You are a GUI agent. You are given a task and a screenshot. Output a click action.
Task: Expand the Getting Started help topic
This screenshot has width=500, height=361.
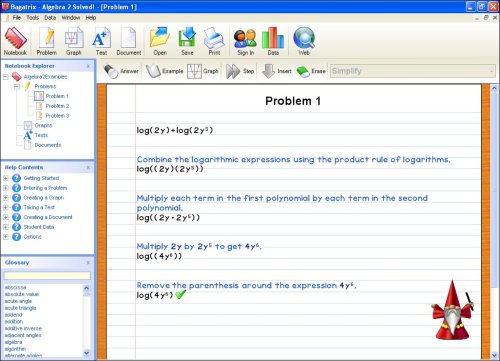pos(6,178)
